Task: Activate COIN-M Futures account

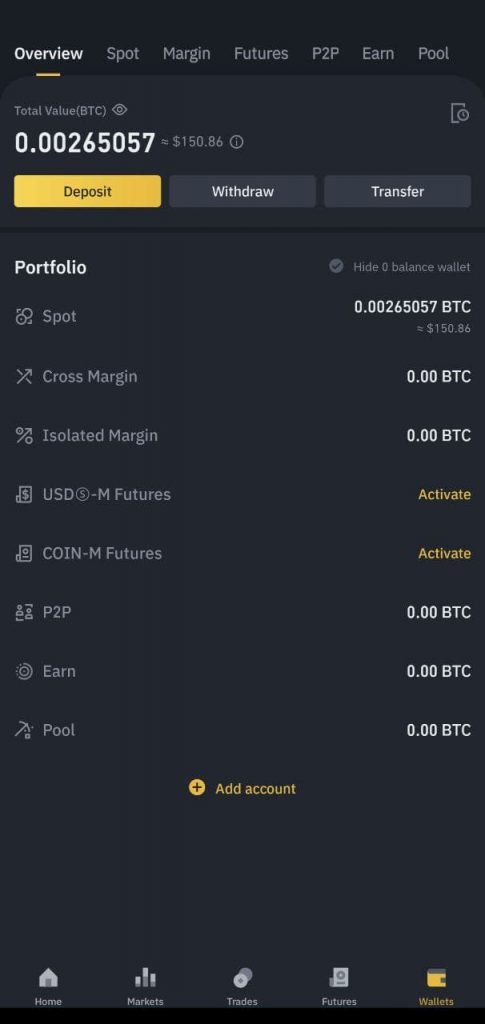Action: [x=445, y=553]
